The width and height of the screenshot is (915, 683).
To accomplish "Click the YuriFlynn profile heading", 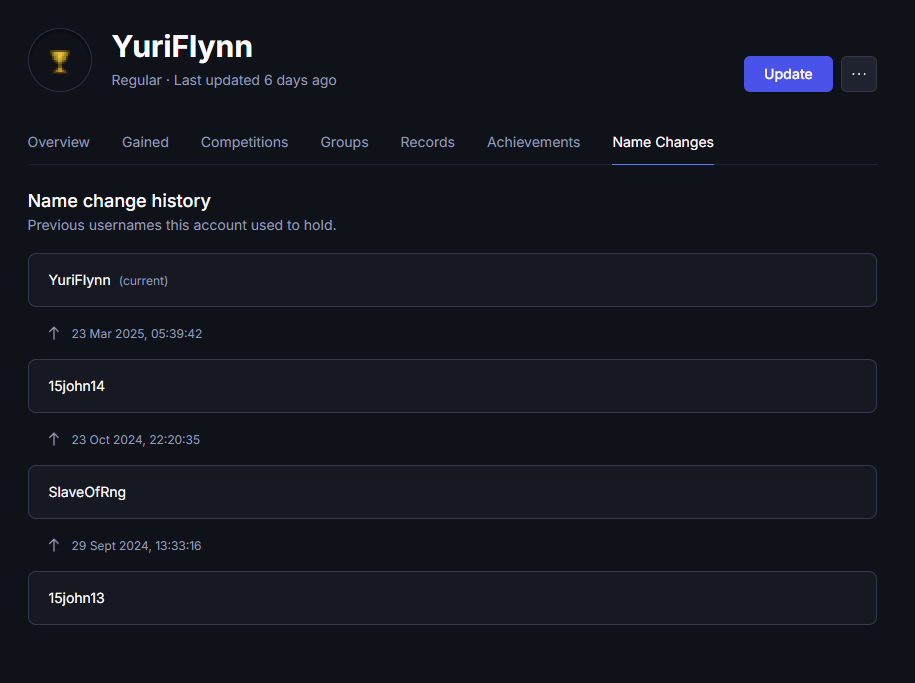I will (x=182, y=47).
